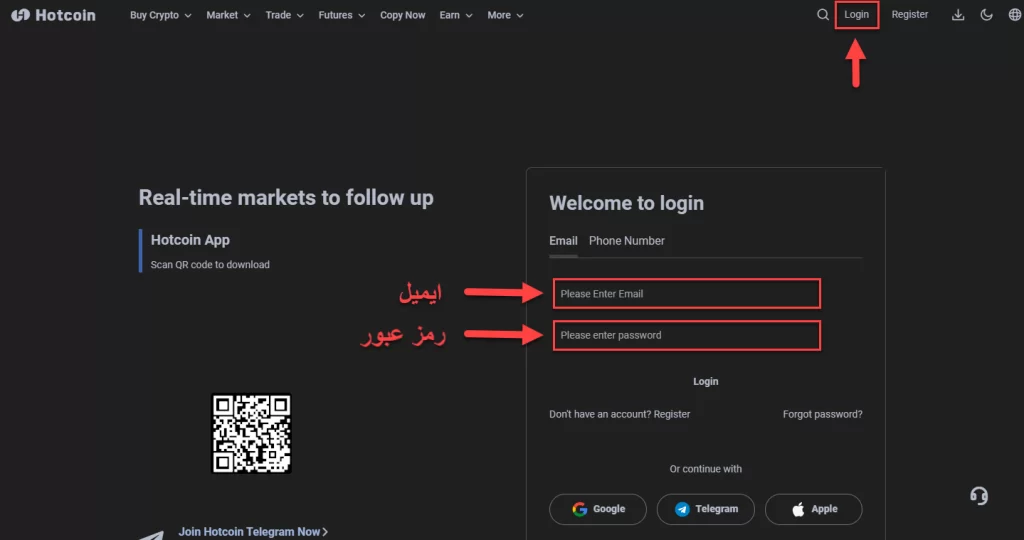Click the Forgot password link
Viewport: 1024px width, 540px height.
click(822, 414)
